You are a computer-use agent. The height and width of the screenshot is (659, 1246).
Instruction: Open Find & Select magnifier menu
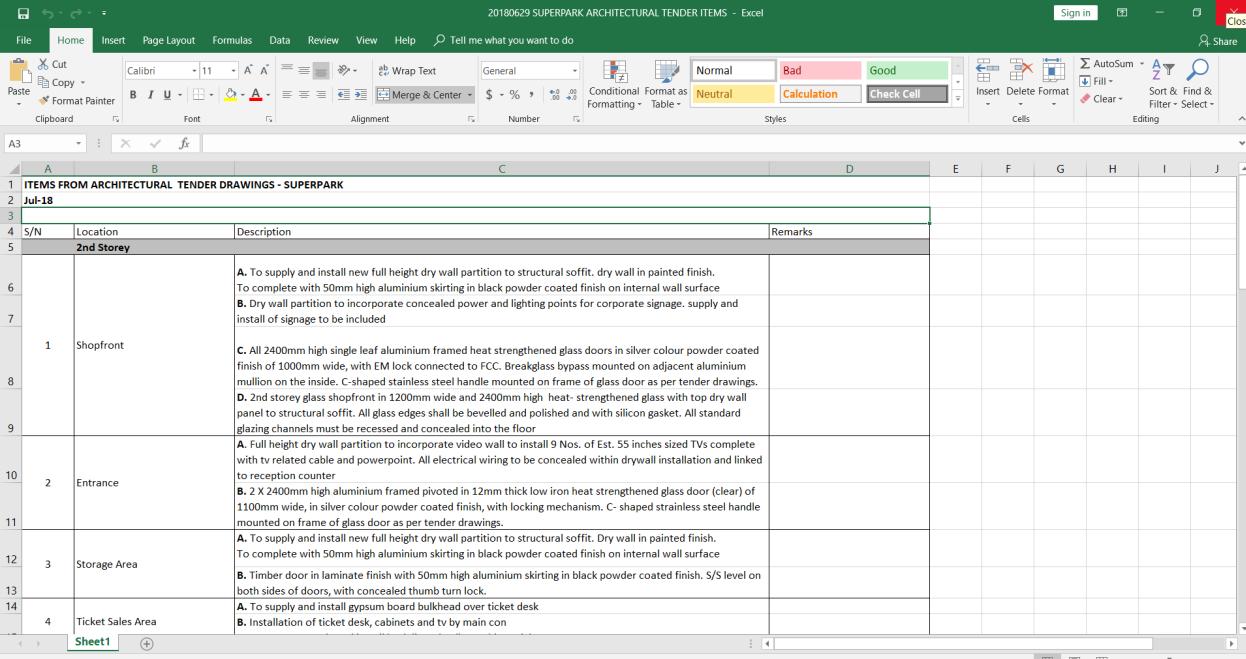[1198, 84]
